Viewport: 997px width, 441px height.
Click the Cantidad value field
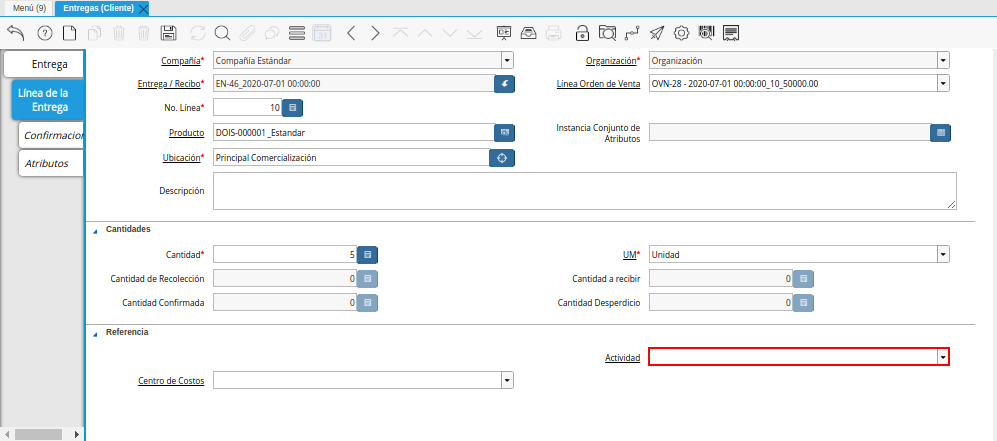pyautogui.click(x=285, y=255)
